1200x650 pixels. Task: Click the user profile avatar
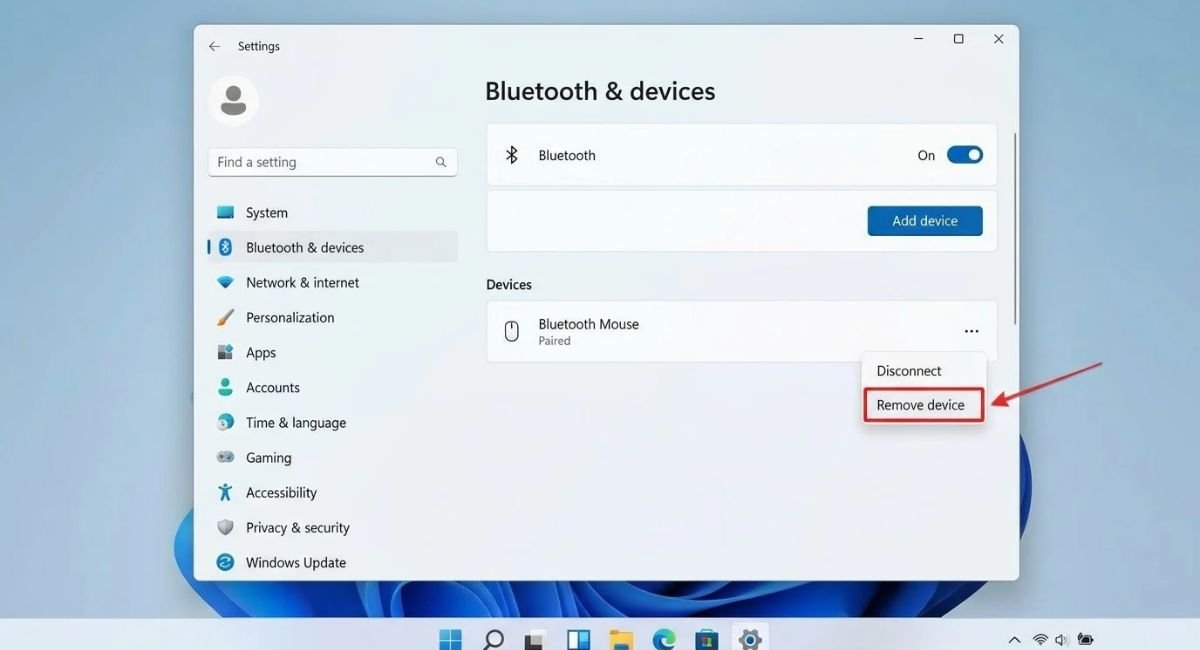pyautogui.click(x=233, y=100)
